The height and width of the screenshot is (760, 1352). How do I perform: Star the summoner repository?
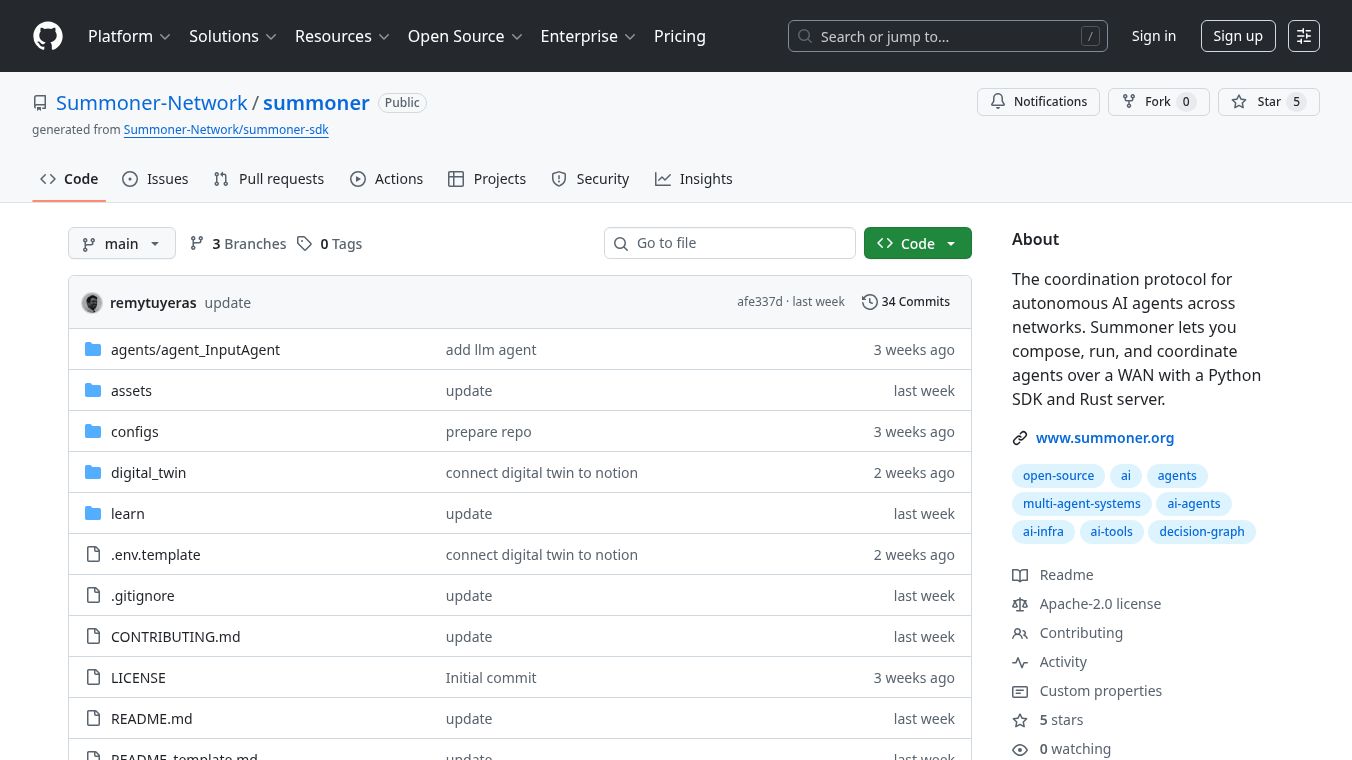[x=1268, y=102]
